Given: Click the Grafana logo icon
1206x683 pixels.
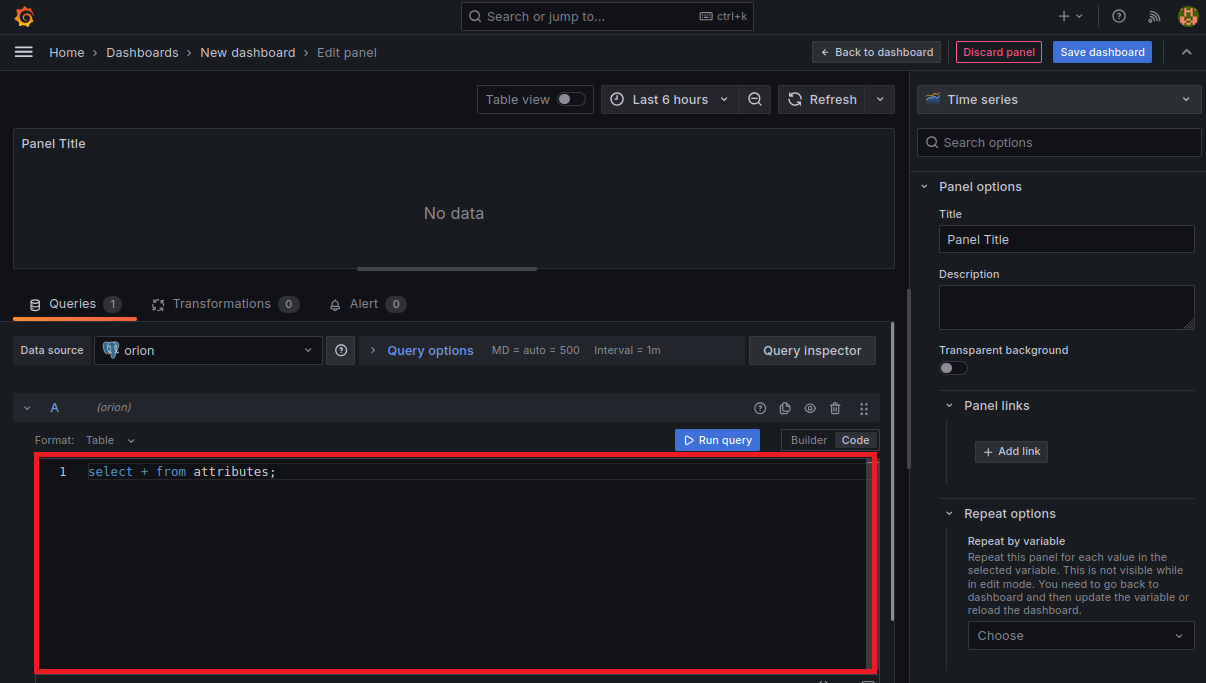Looking at the screenshot, I should (x=25, y=17).
